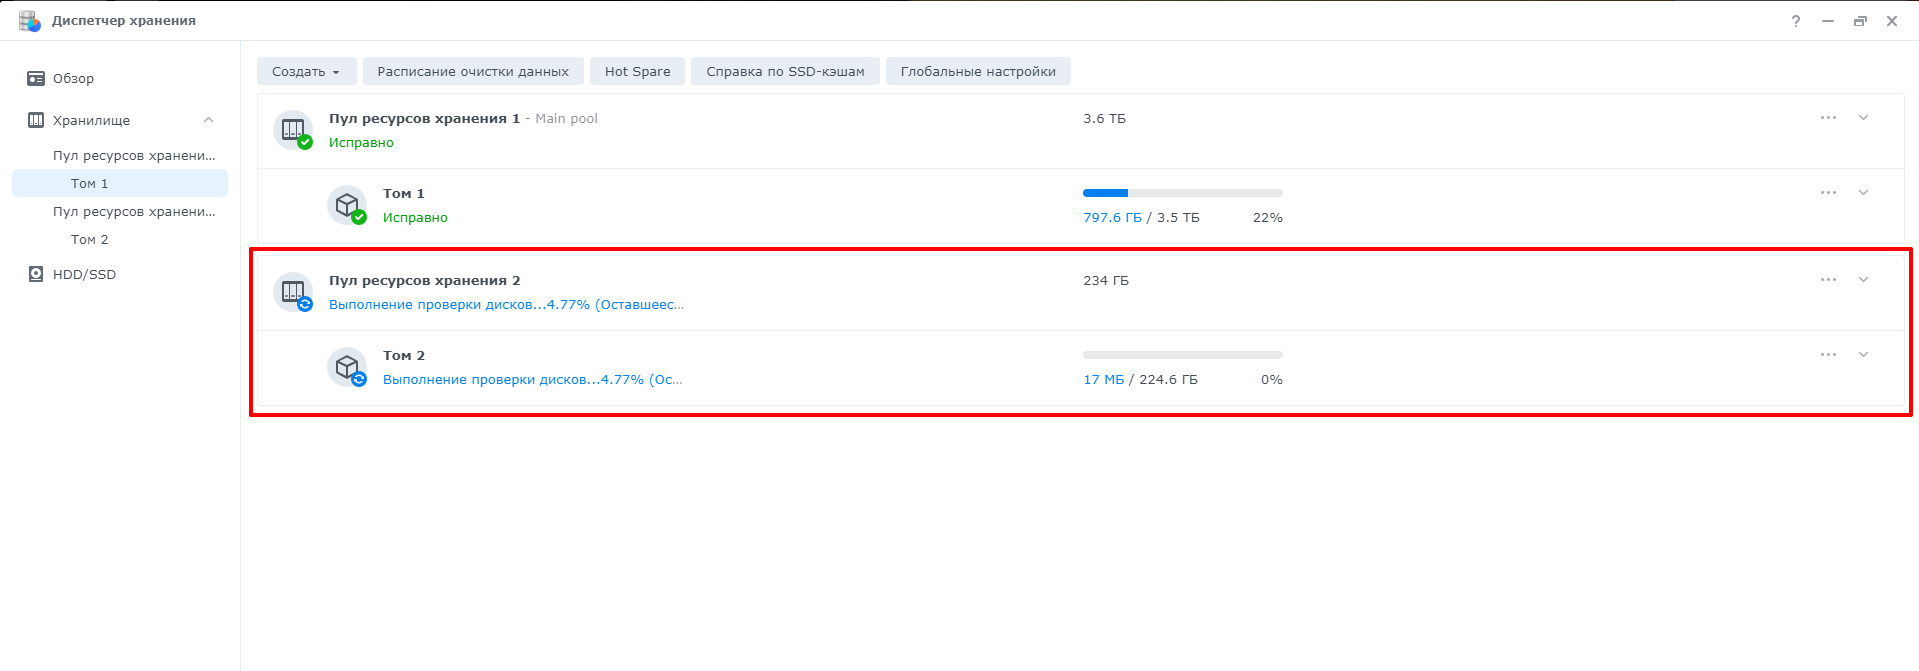The height and width of the screenshot is (671, 1919).
Task: Click the Hot Spare button
Action: click(637, 71)
